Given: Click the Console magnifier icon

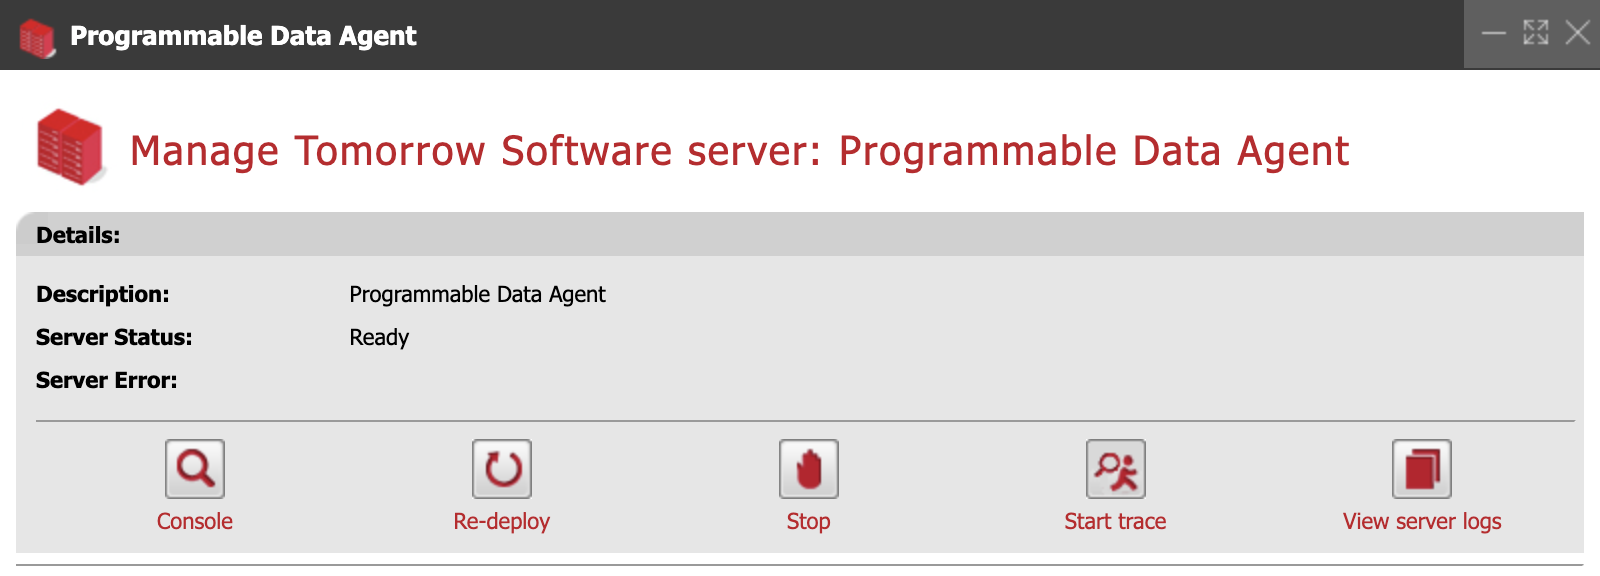Looking at the screenshot, I should pyautogui.click(x=195, y=469).
